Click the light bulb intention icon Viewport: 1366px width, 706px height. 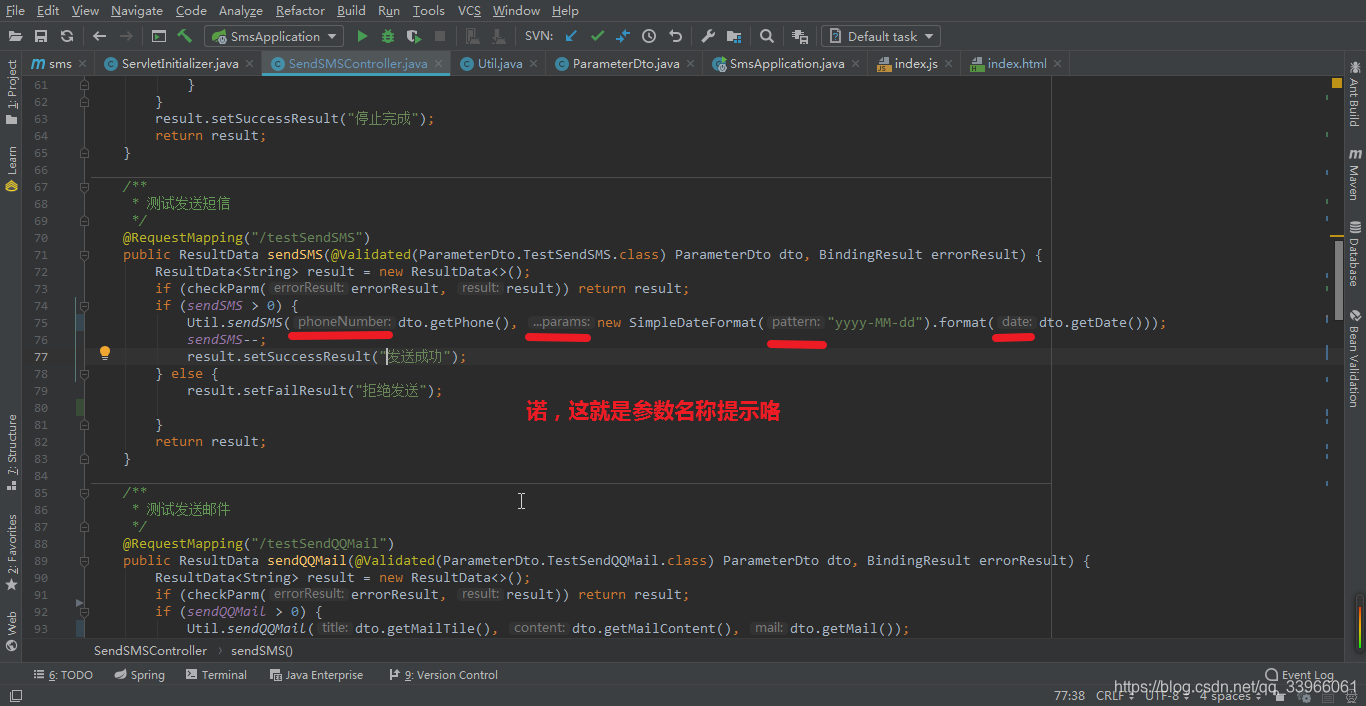[105, 353]
